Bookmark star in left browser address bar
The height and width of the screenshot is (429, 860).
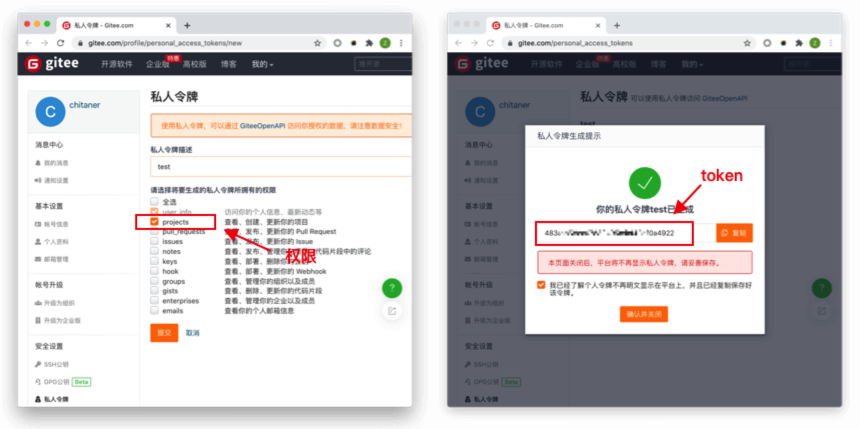point(317,43)
